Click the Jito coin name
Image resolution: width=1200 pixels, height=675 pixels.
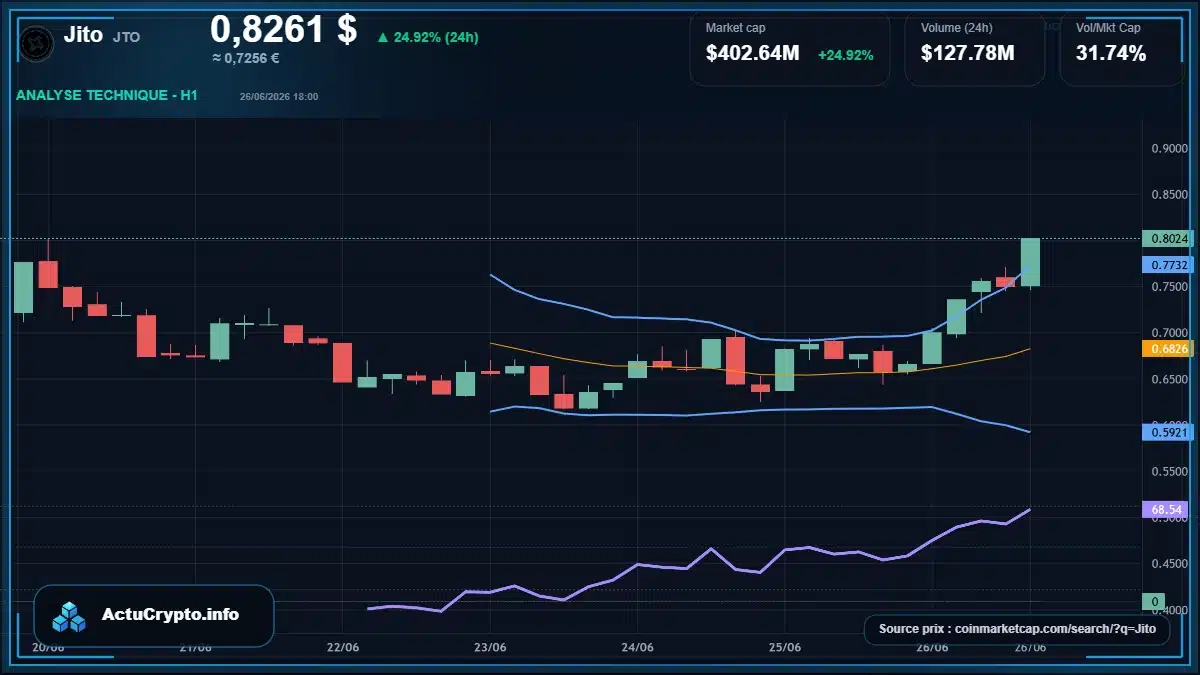coord(83,35)
